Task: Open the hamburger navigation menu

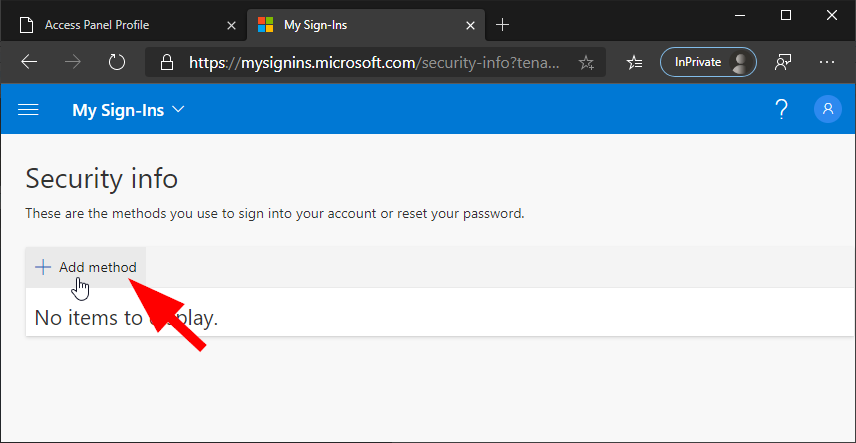Action: point(28,110)
